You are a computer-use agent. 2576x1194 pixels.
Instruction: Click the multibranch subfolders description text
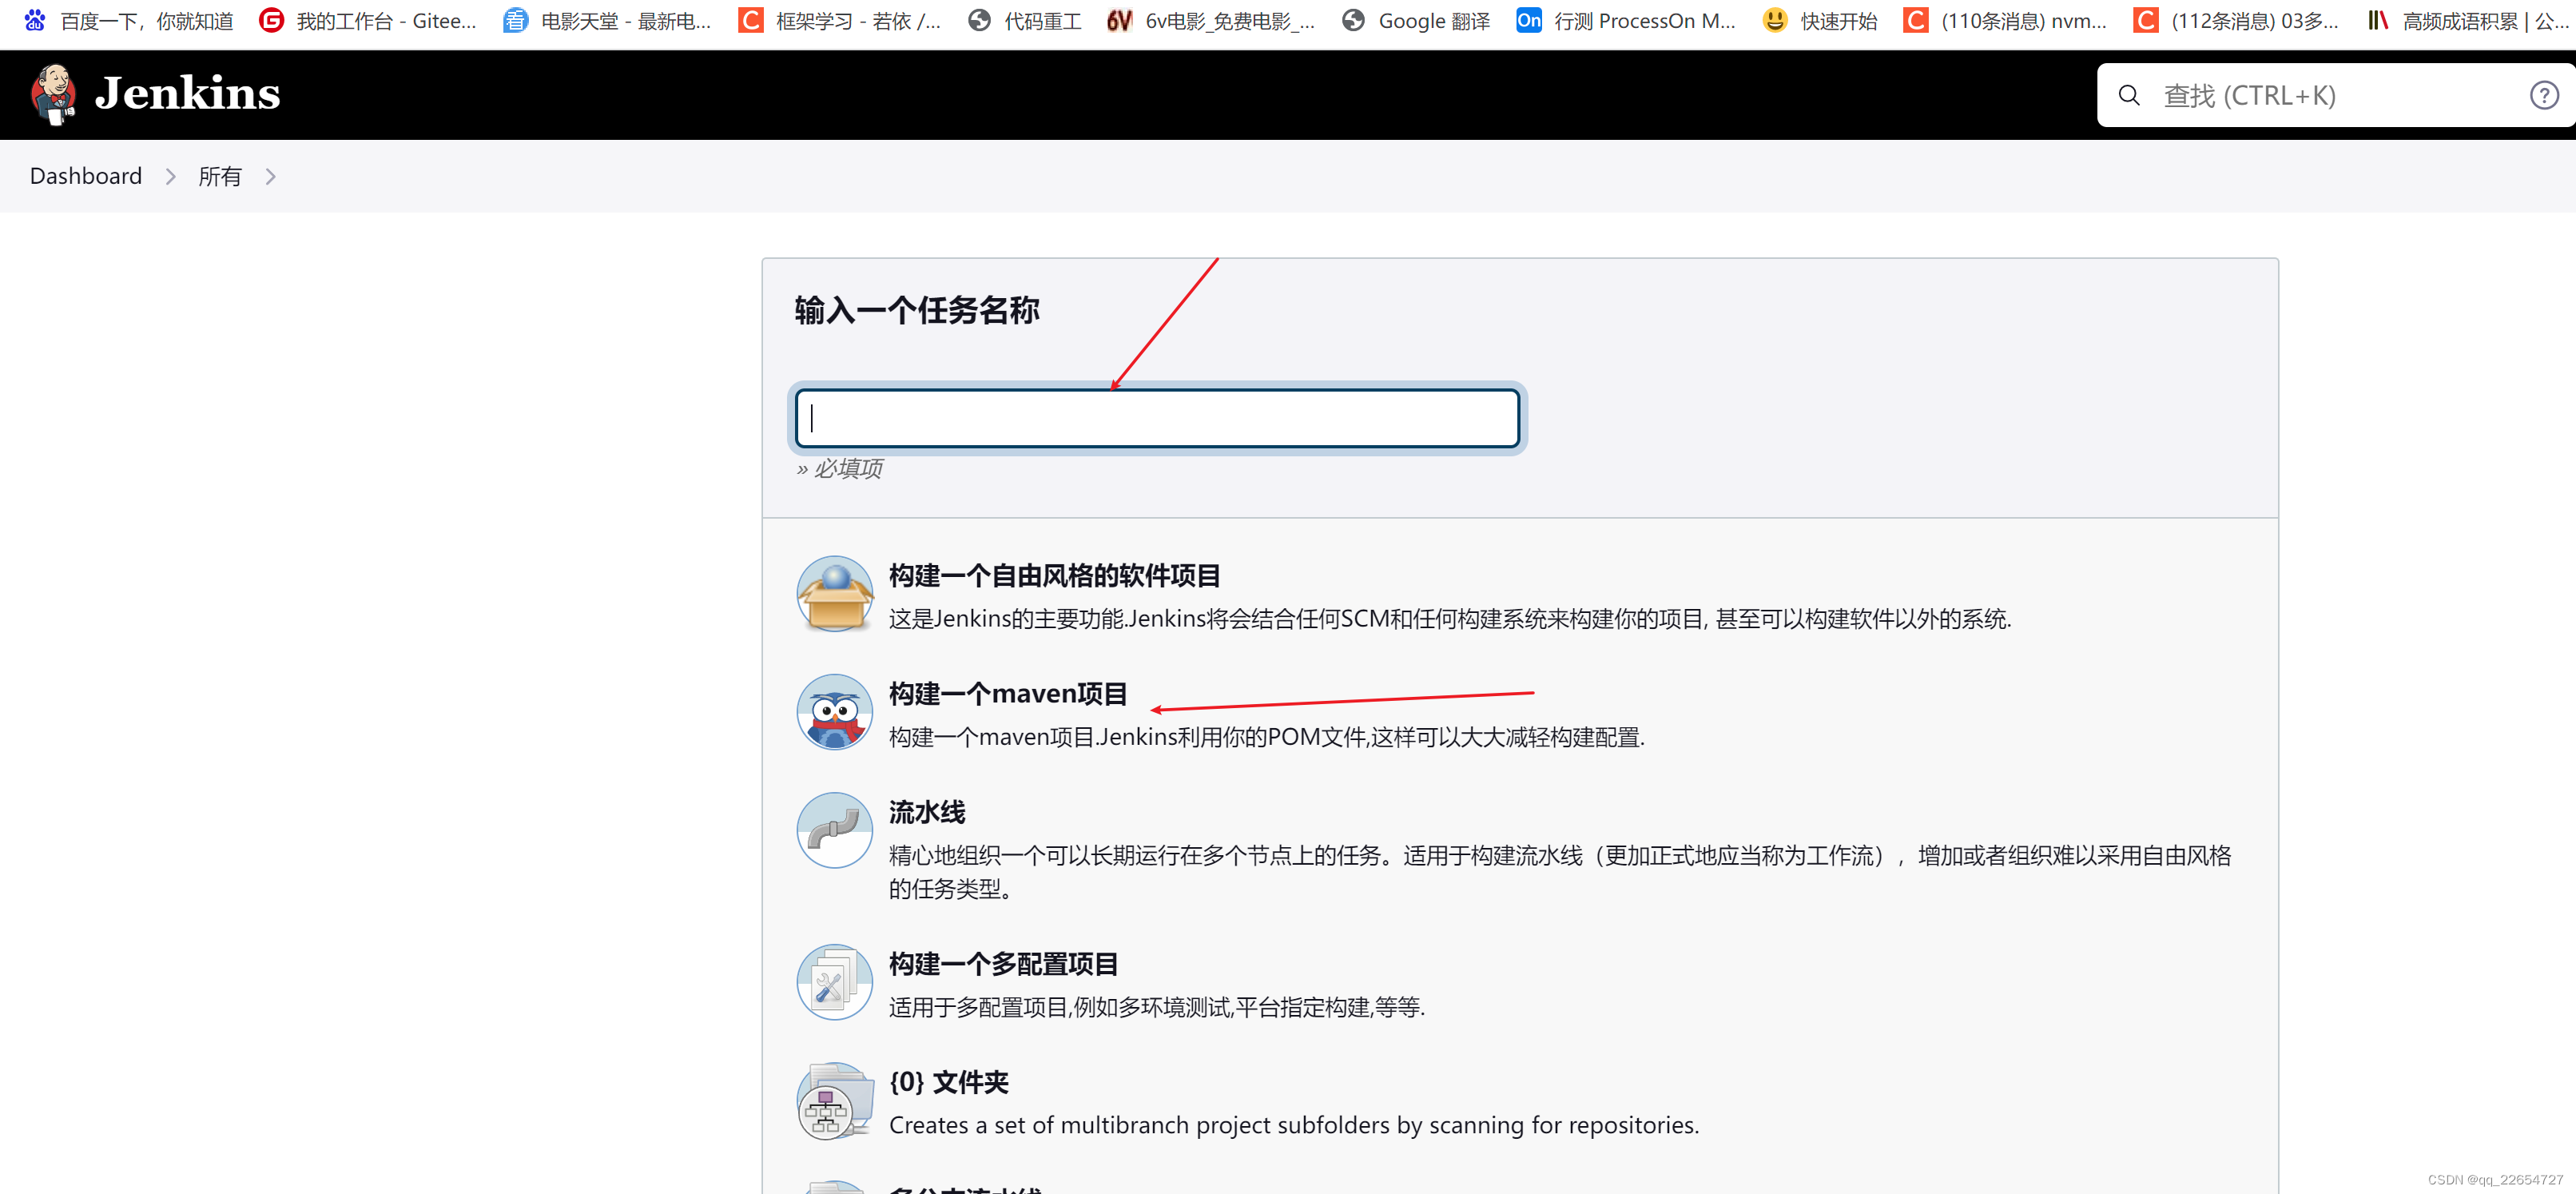click(1294, 1125)
